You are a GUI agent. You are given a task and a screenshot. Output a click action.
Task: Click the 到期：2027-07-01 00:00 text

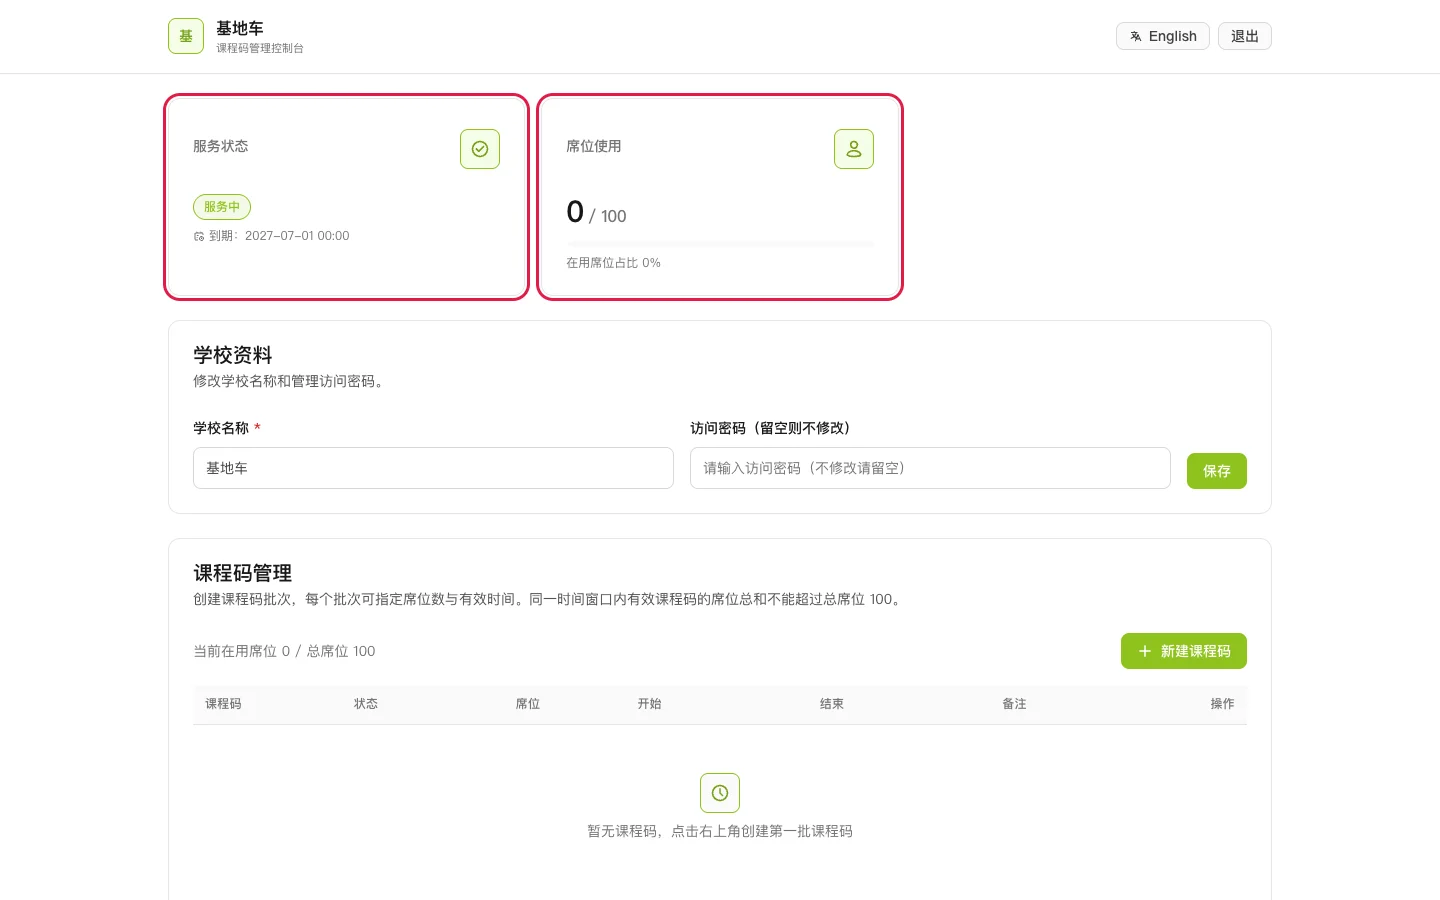click(x=279, y=236)
